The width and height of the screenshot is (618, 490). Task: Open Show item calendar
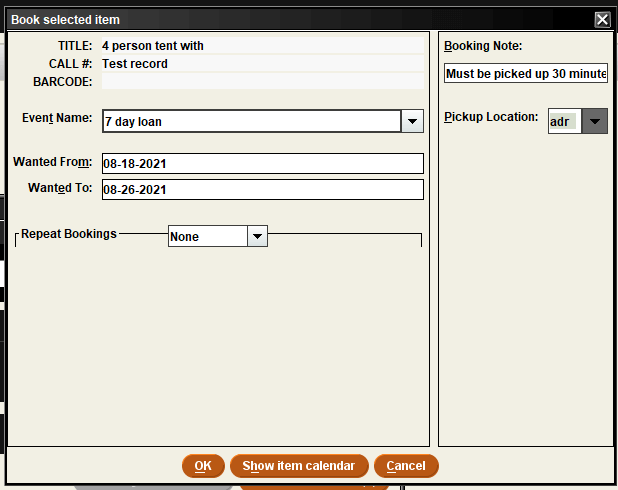(299, 466)
